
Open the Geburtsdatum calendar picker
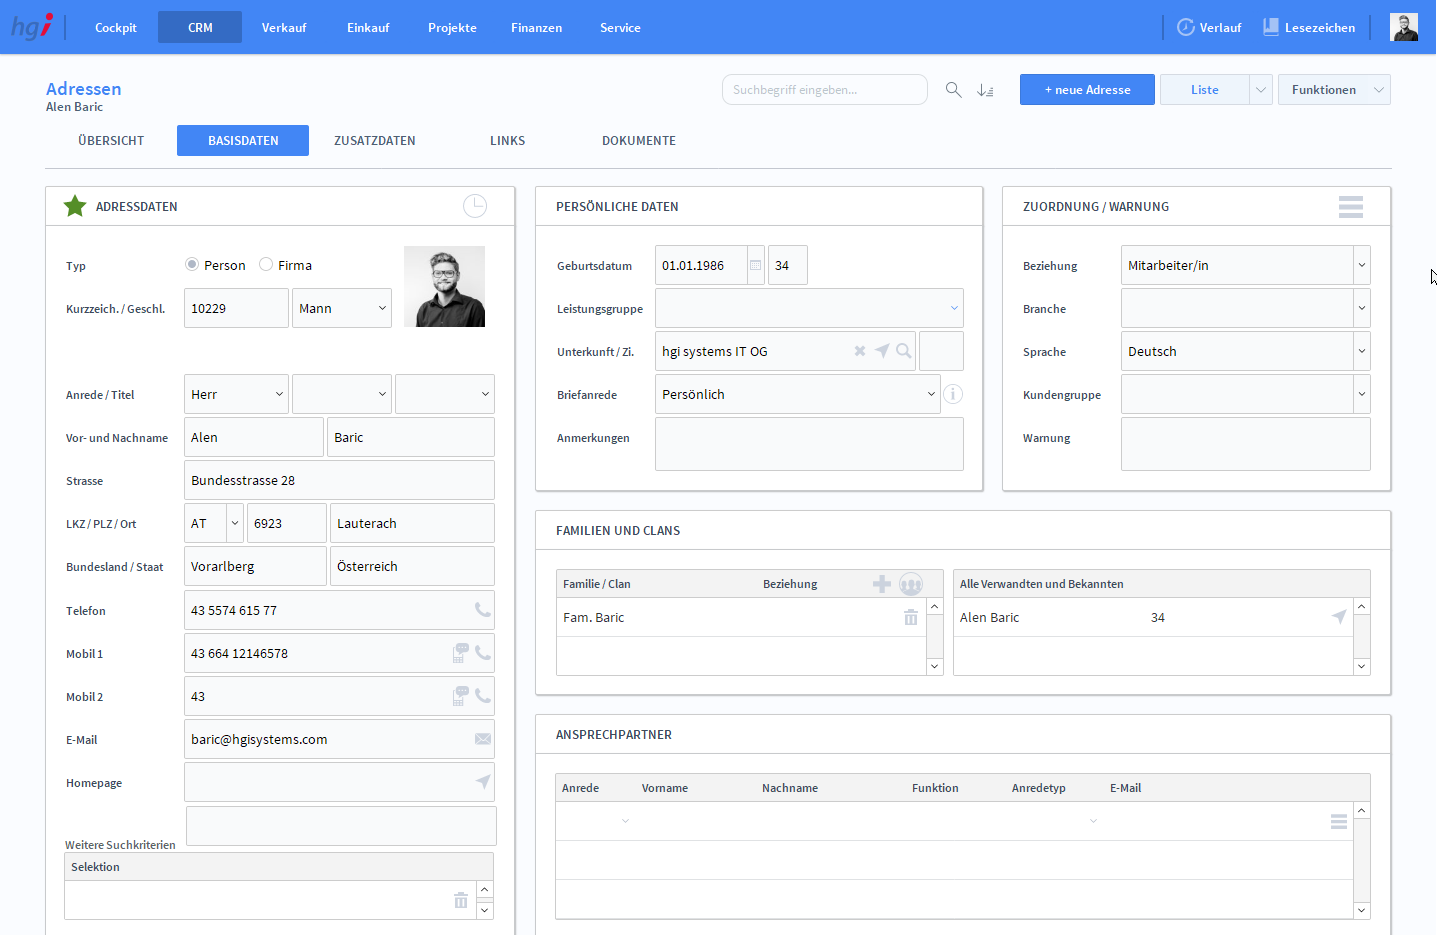756,266
